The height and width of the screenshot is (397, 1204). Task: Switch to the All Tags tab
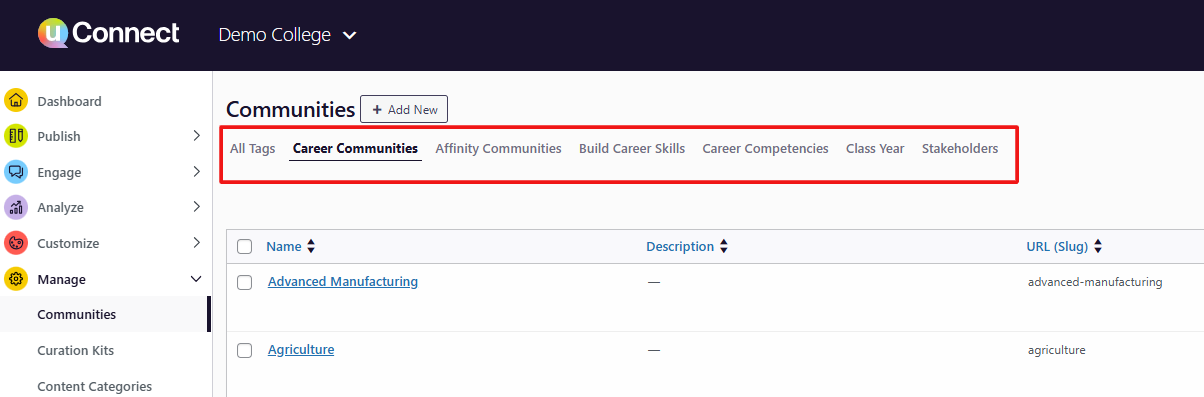[x=252, y=148]
